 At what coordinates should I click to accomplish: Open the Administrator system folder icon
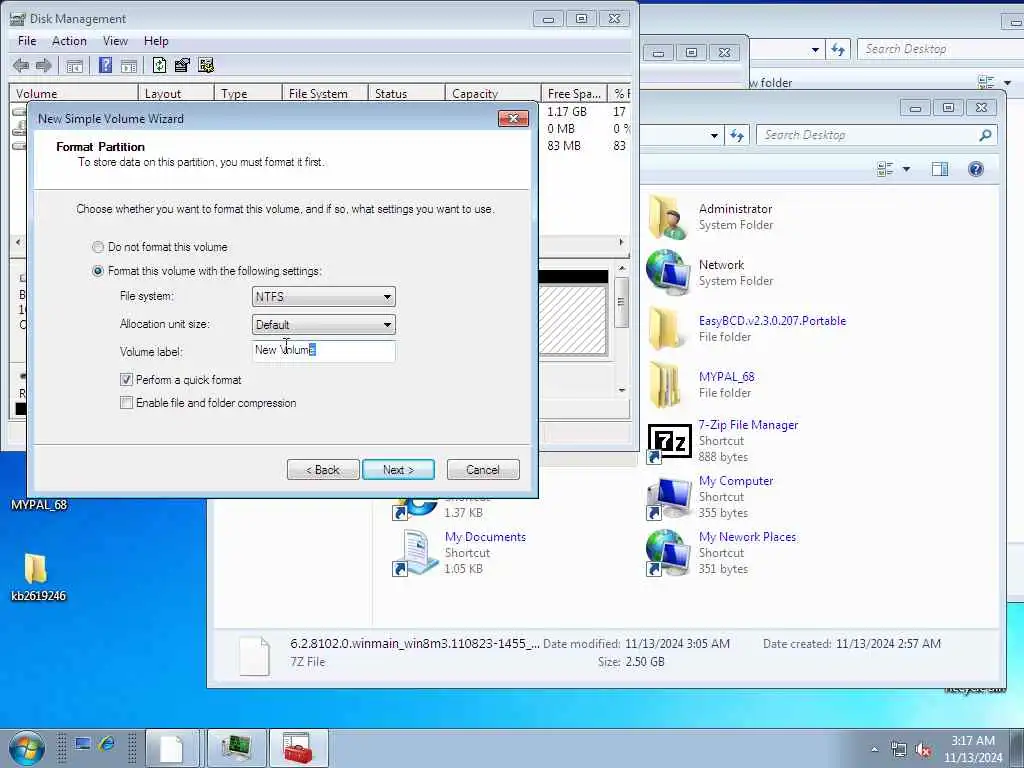click(x=667, y=217)
